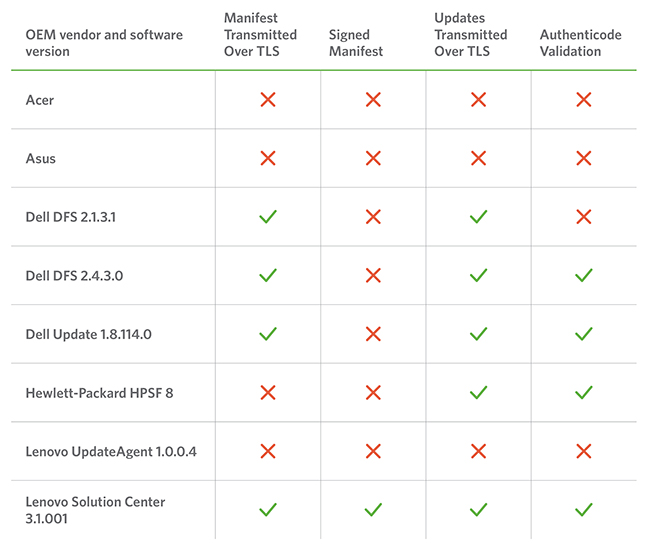650x555 pixels.
Task: Click the Authenticode Validation column header
Action: (580, 43)
